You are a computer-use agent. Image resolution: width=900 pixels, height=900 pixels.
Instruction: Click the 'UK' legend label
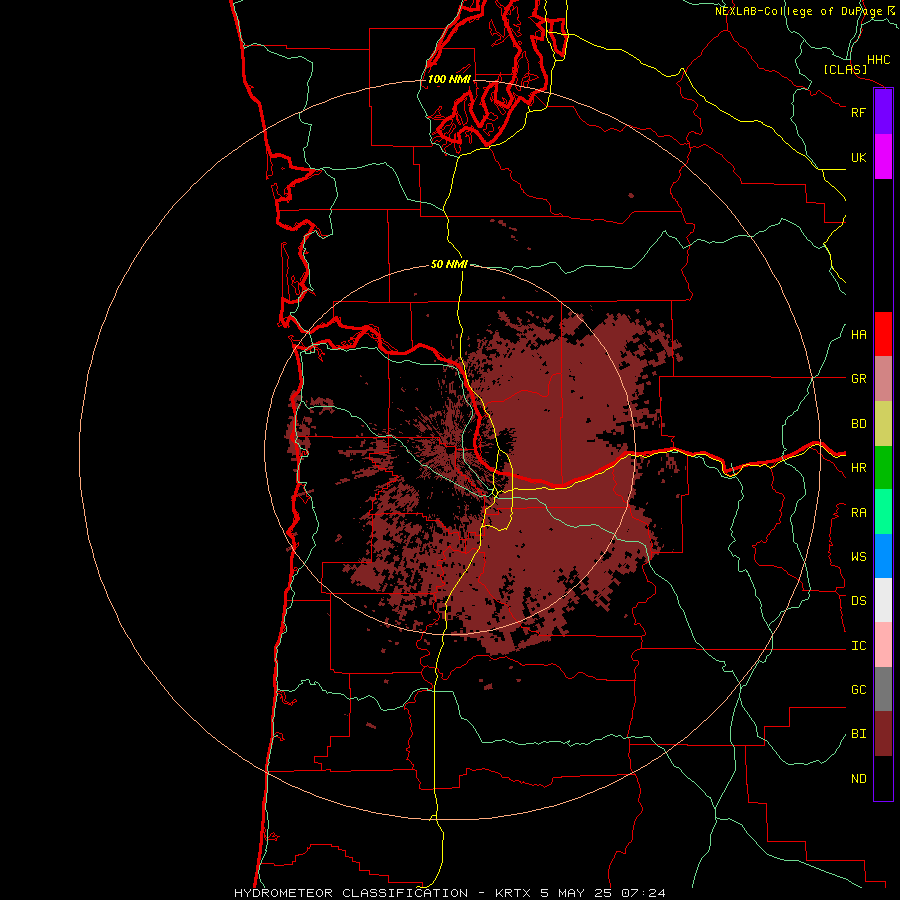[858, 157]
